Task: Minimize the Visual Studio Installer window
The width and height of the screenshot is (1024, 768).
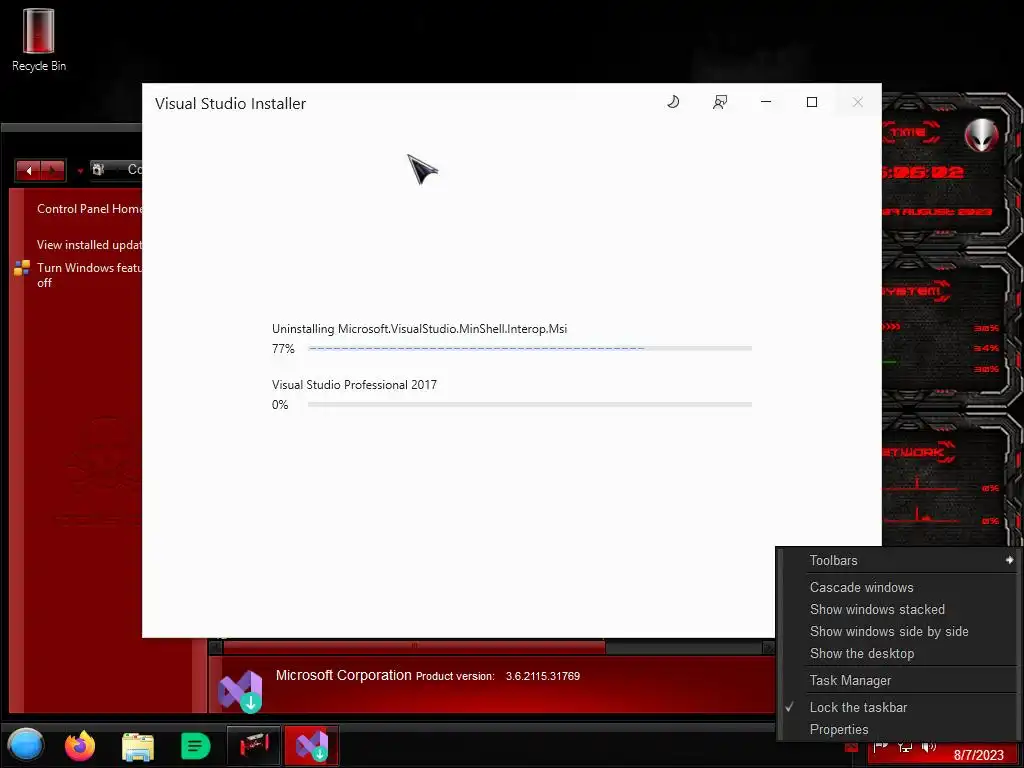Action: (x=766, y=102)
